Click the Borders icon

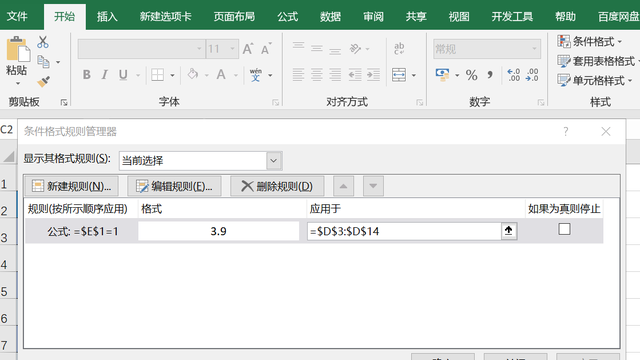pos(158,75)
